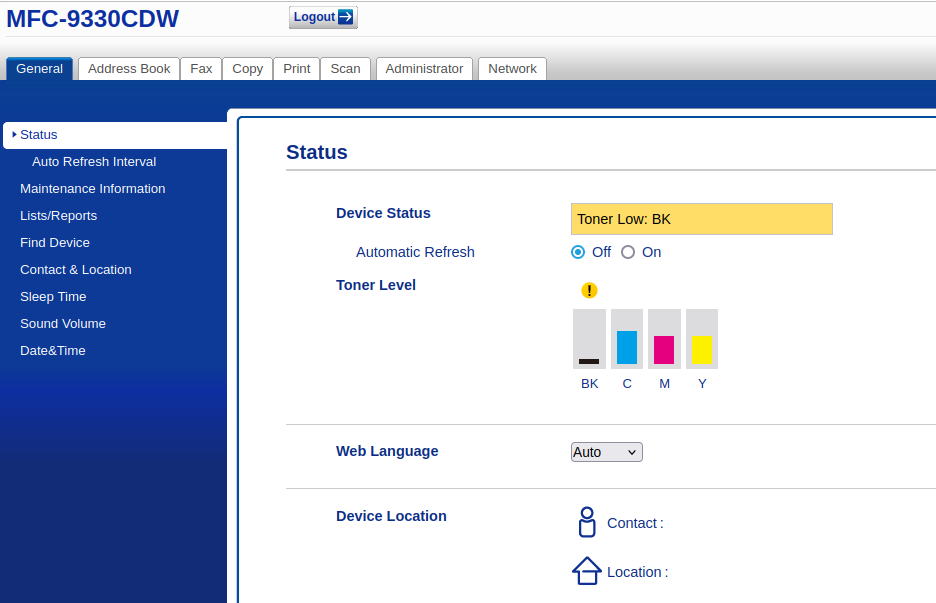Select Status in the sidebar
936x603 pixels.
[x=115, y=135]
